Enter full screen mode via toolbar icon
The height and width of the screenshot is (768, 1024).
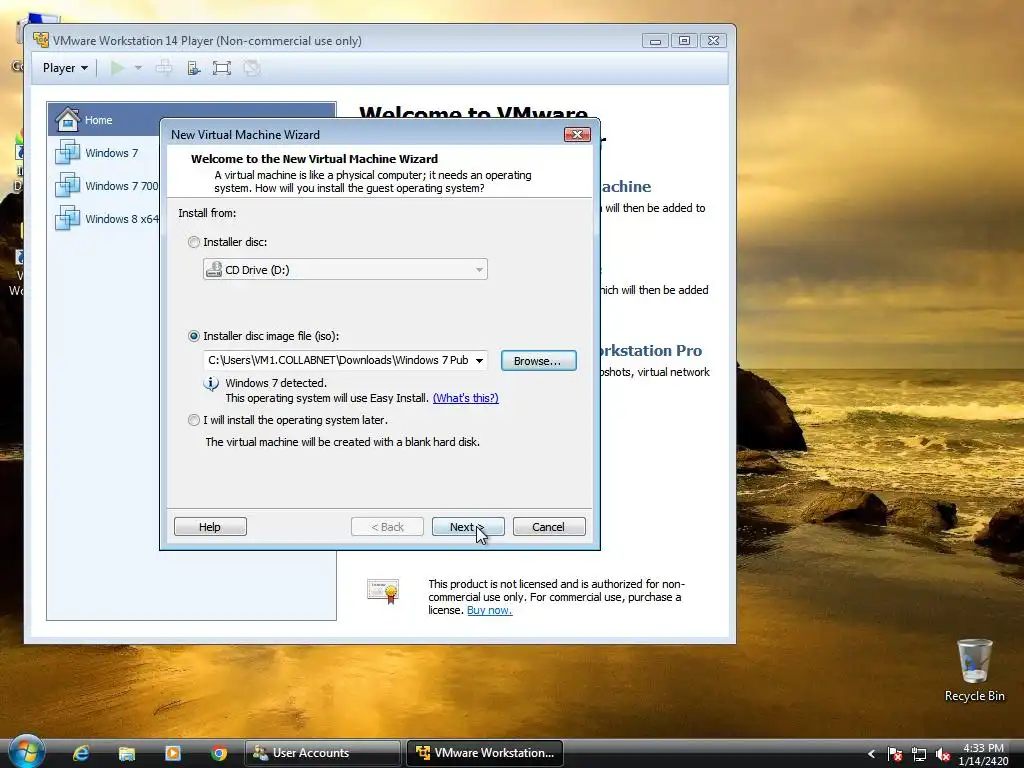(222, 68)
